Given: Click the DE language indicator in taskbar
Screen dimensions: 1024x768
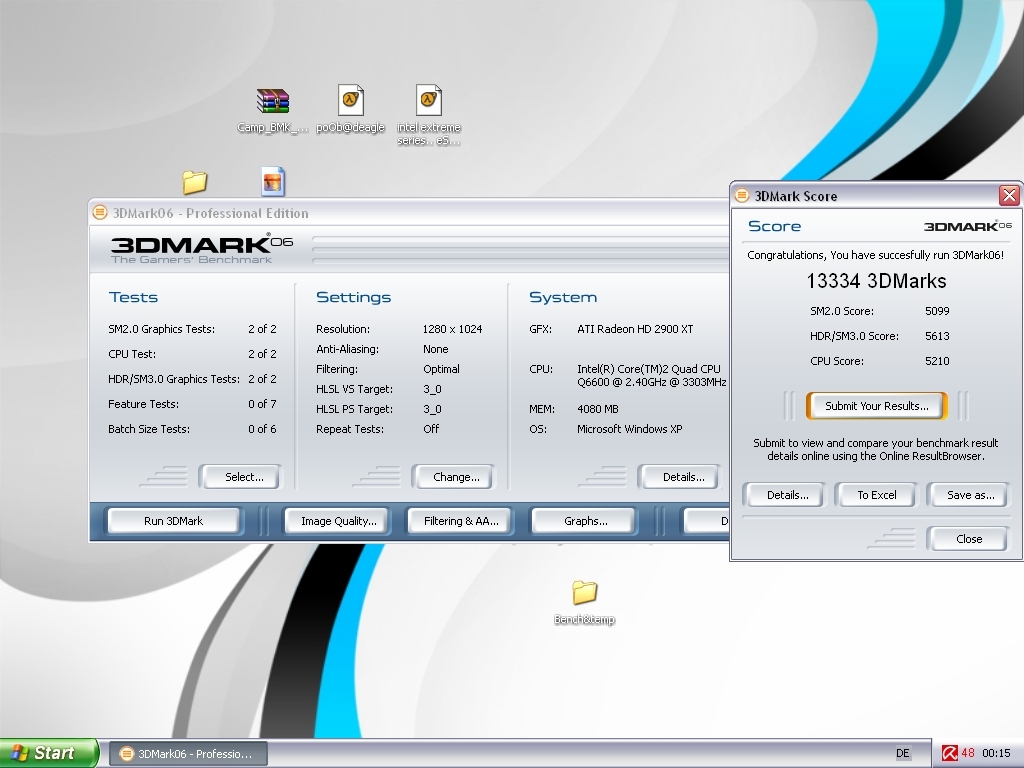Looking at the screenshot, I should 903,753.
